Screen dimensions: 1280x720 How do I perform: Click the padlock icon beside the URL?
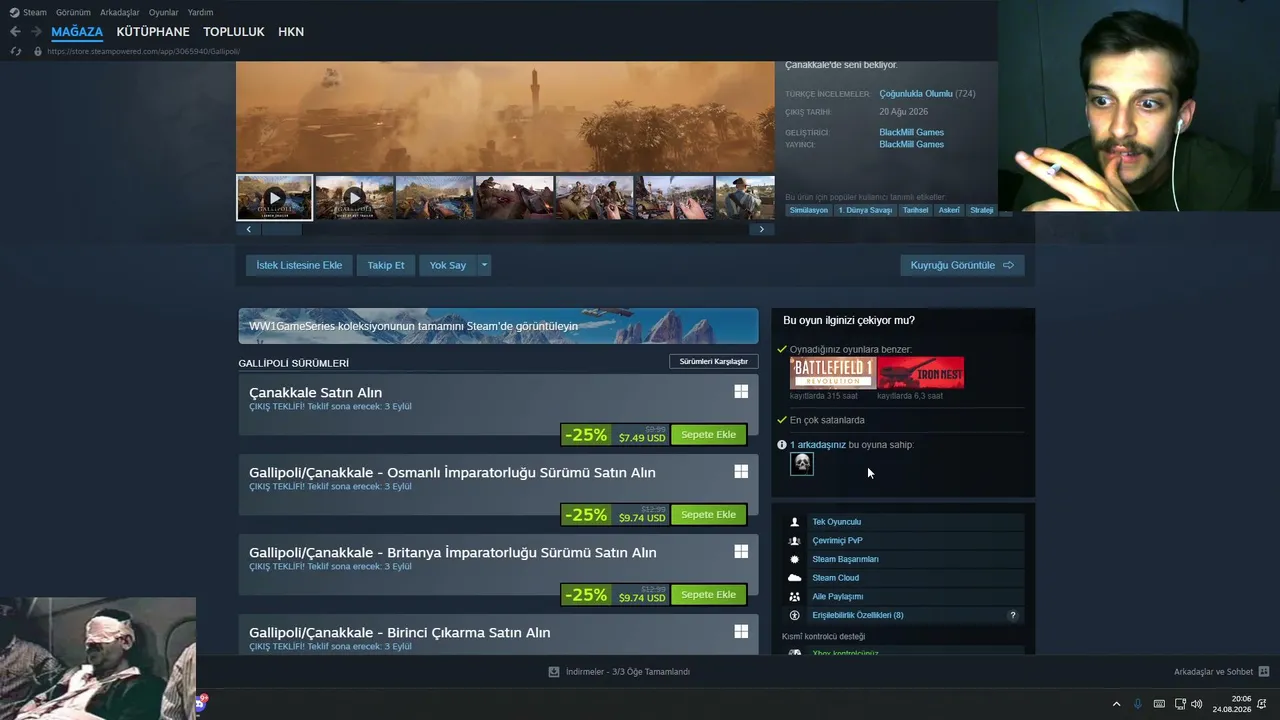tap(38, 51)
